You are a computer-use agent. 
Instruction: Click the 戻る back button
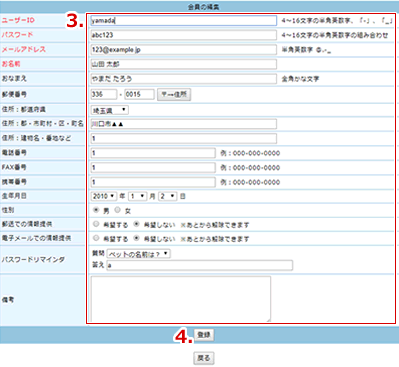(204, 358)
